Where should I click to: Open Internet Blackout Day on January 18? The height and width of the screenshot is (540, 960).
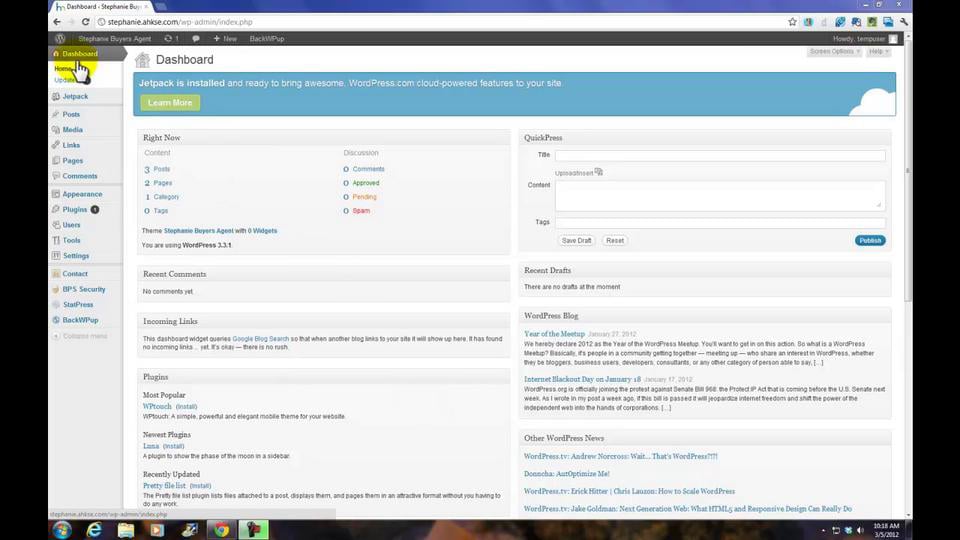[582, 379]
